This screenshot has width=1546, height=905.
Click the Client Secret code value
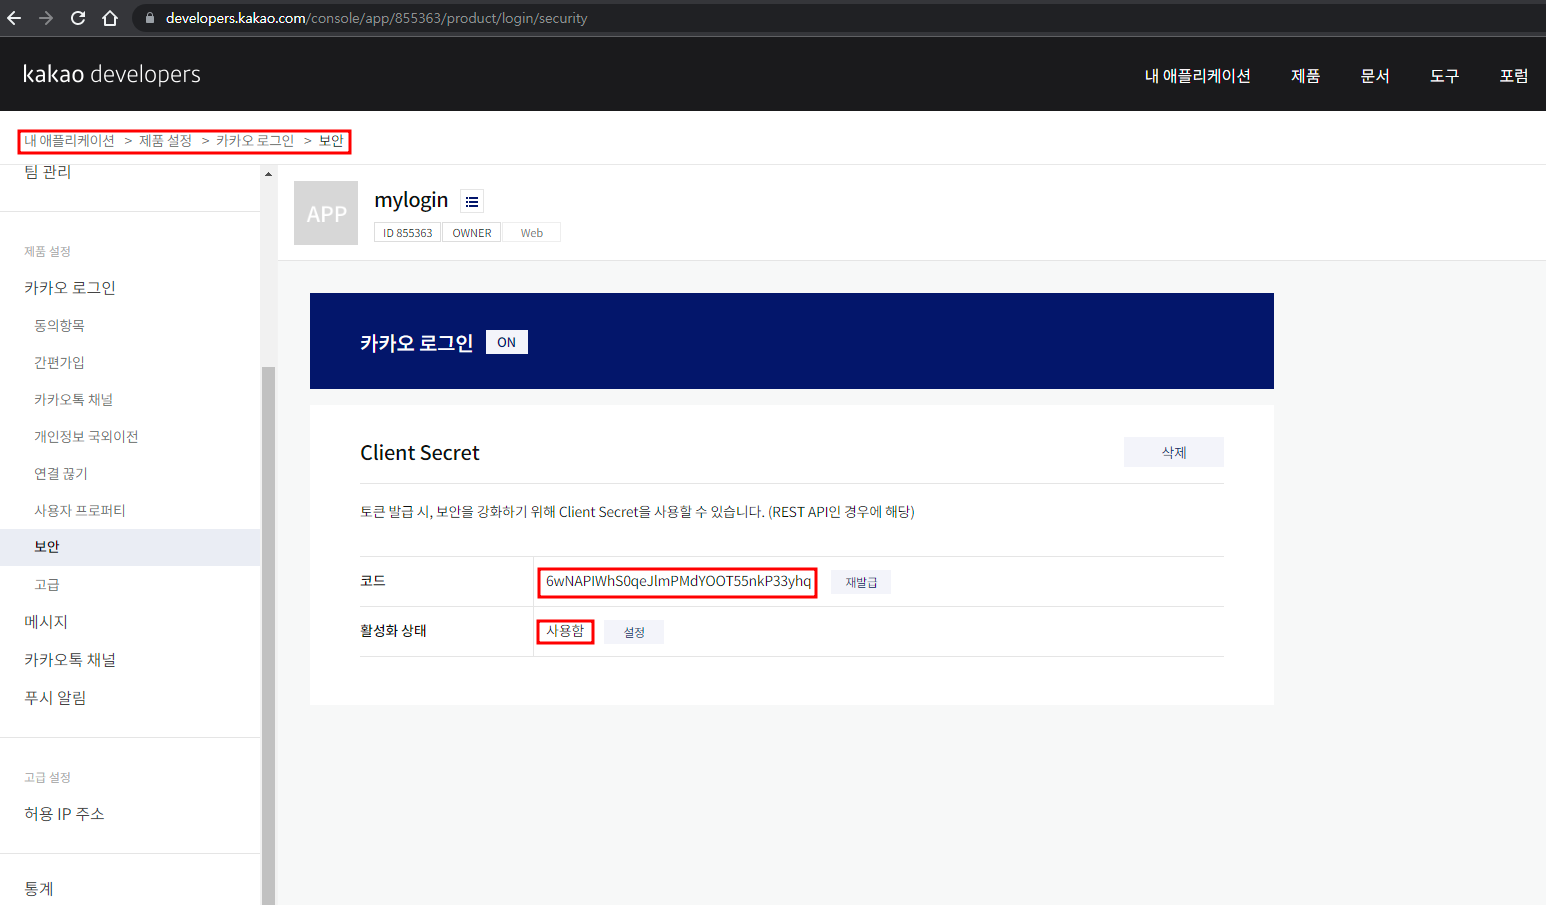[x=678, y=581]
